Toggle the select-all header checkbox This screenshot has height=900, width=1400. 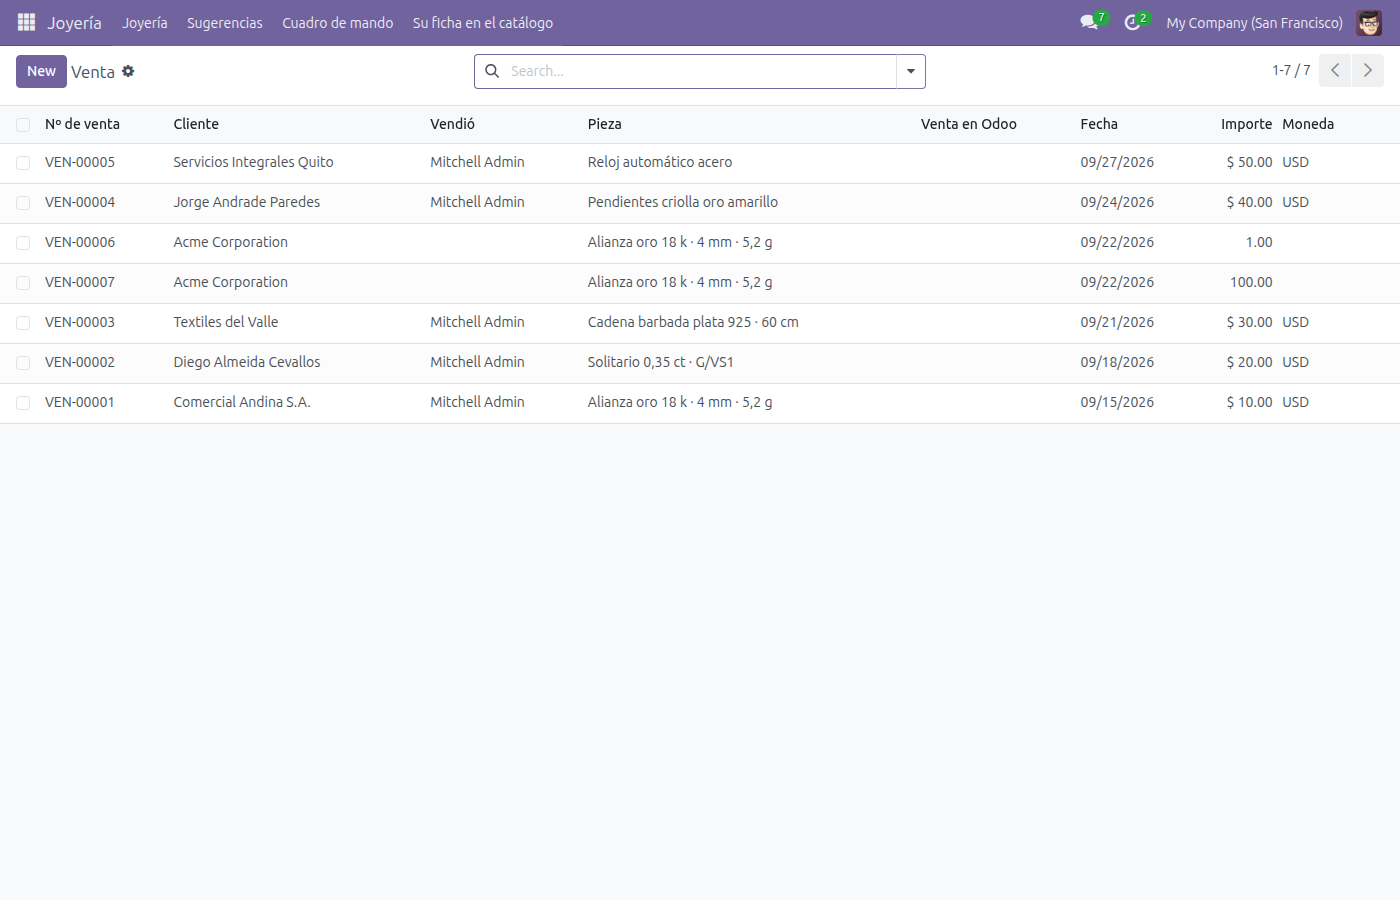23,125
